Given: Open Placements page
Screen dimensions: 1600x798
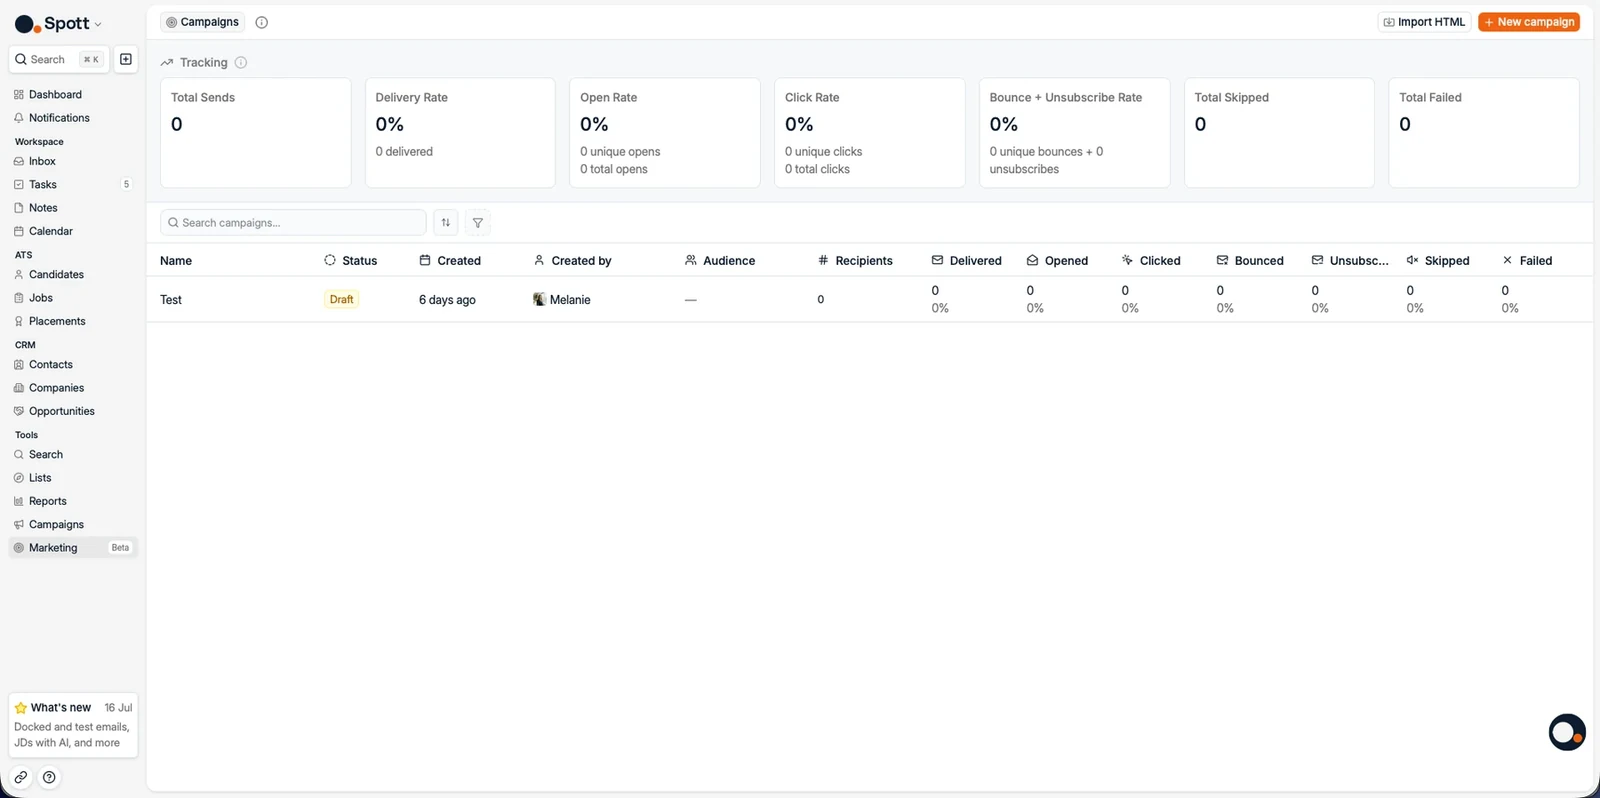Looking at the screenshot, I should [73, 321].
